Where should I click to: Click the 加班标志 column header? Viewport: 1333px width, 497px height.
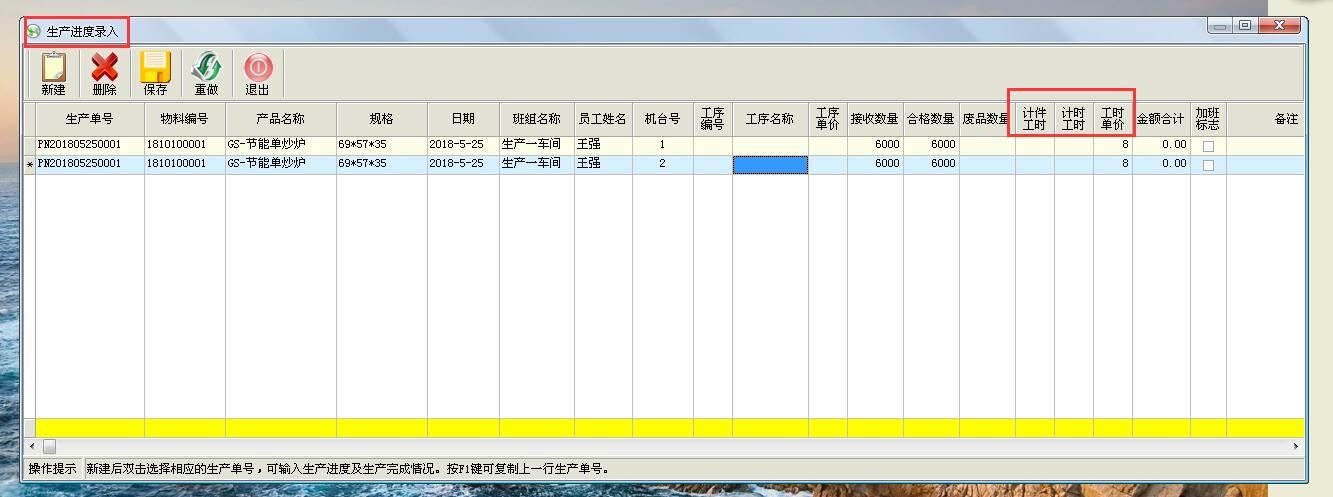click(x=1208, y=119)
